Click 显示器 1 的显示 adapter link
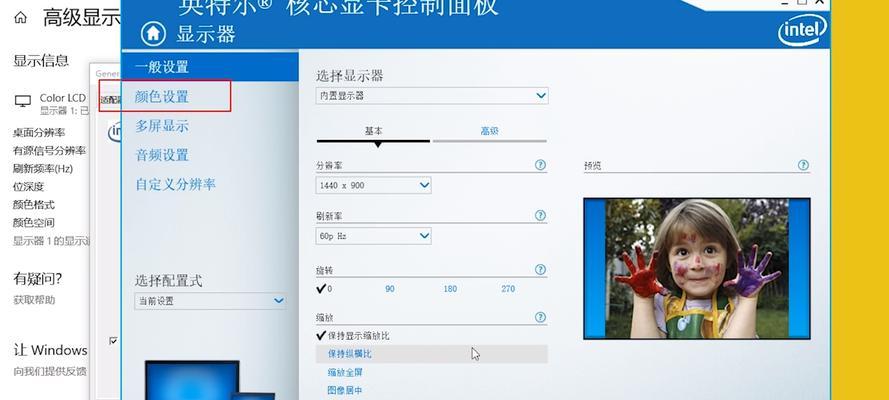 51,241
